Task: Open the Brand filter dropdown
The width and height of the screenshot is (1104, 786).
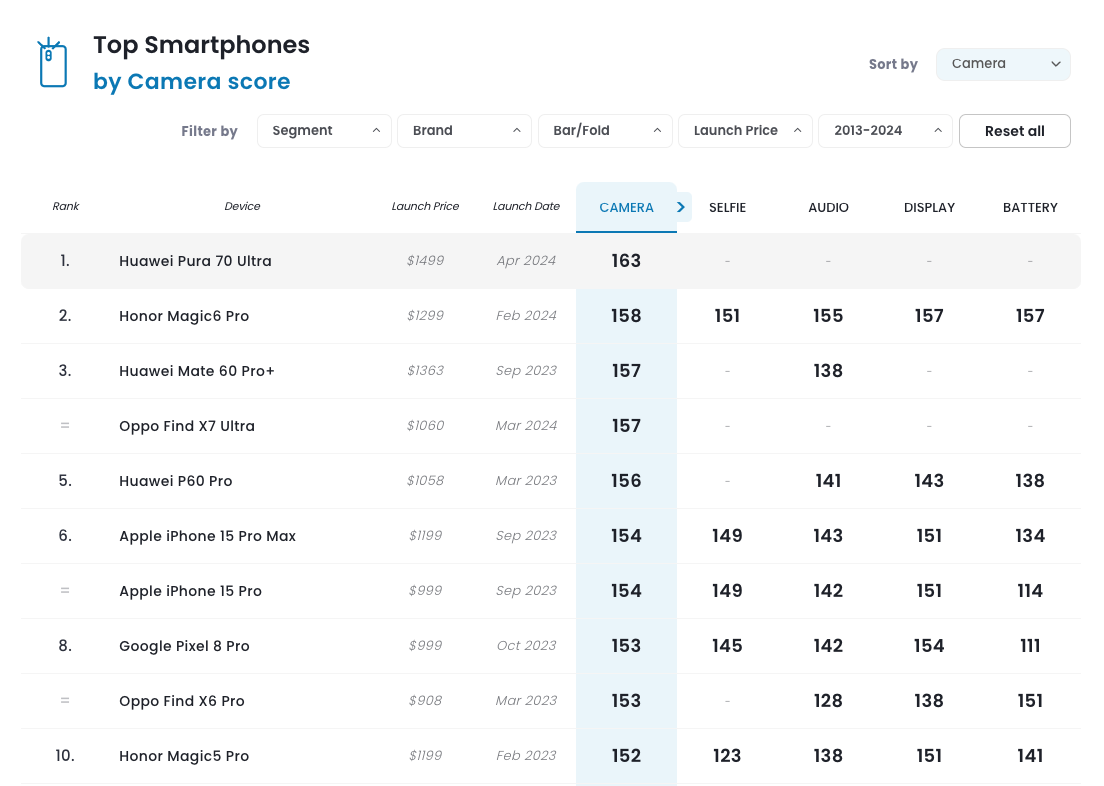Action: click(464, 131)
